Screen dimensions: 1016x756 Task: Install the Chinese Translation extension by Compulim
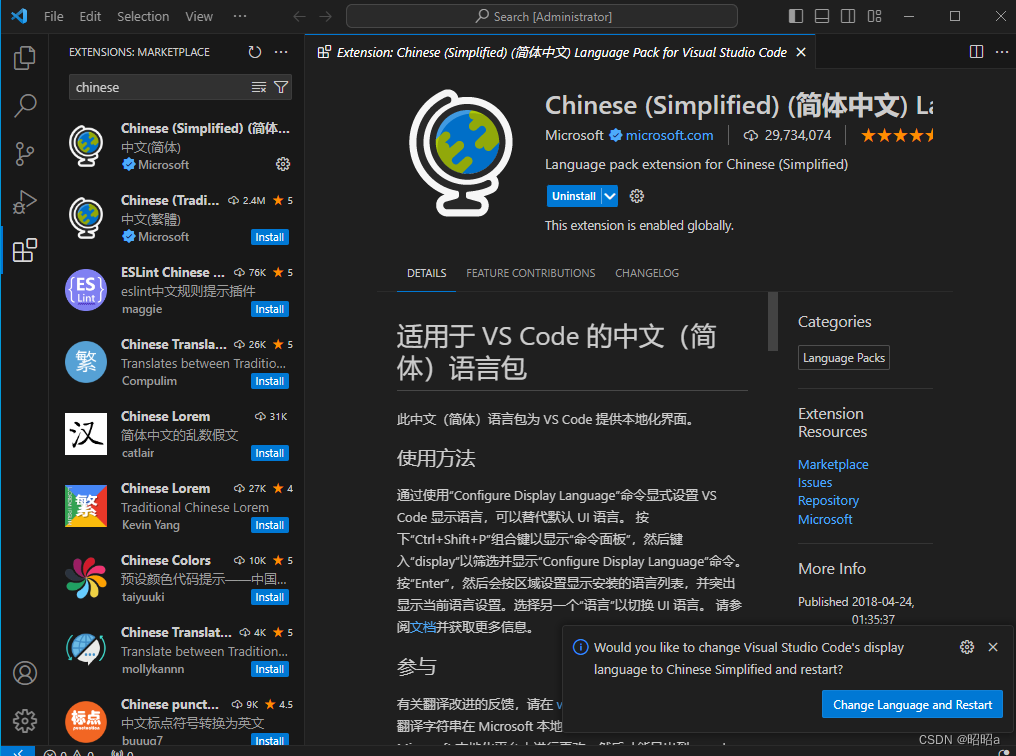pyautogui.click(x=270, y=381)
